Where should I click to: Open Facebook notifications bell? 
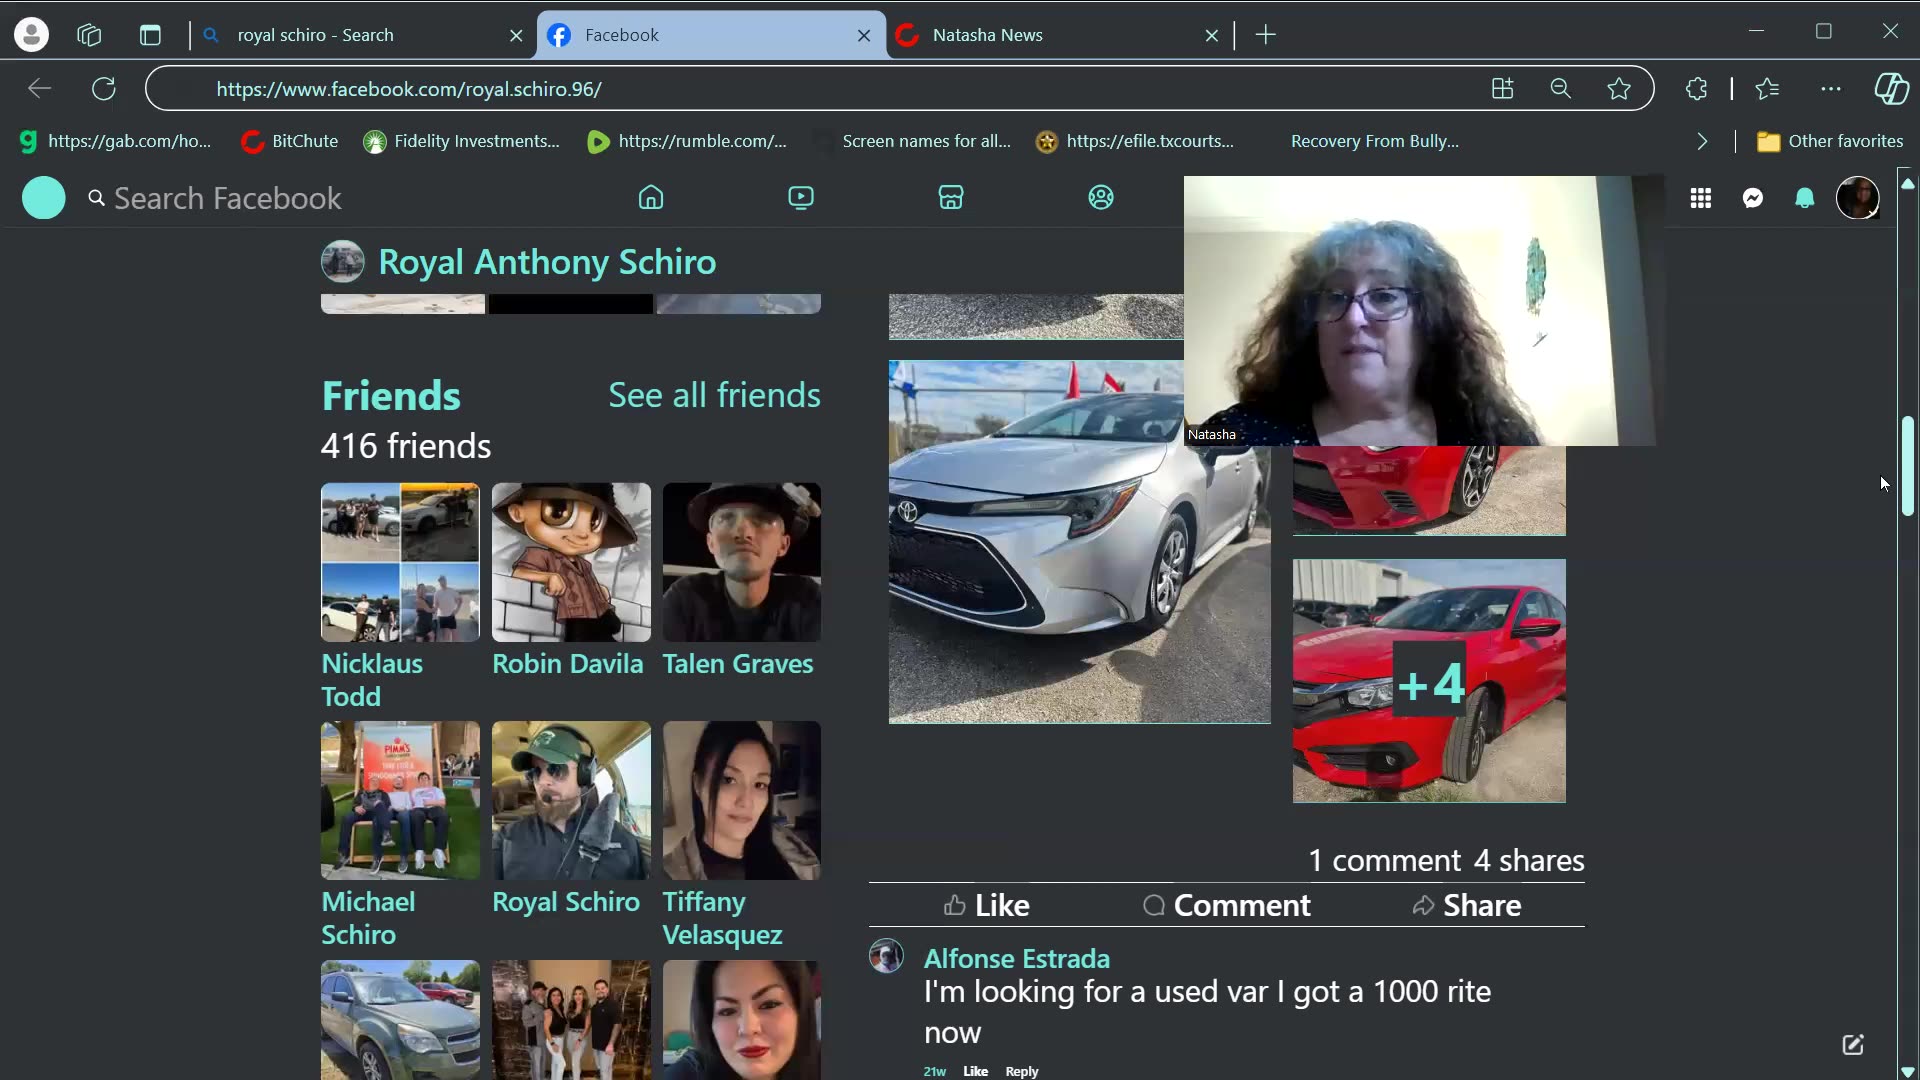point(1805,199)
